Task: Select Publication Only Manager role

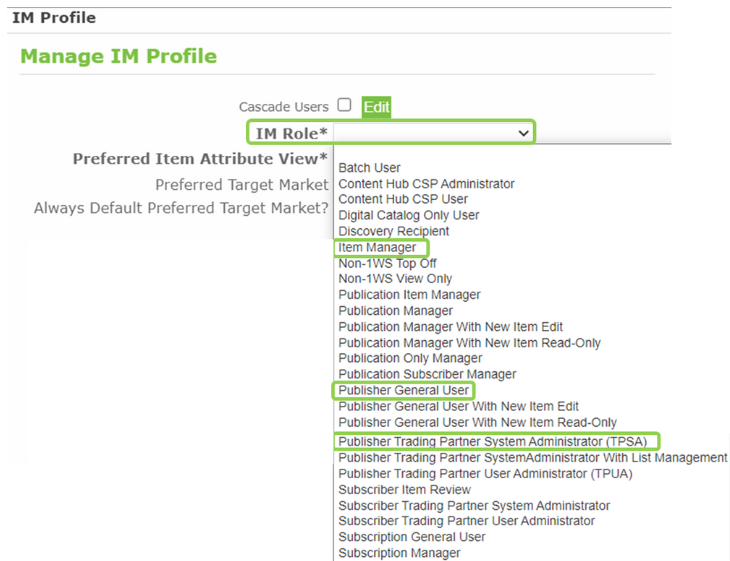Action: 410,358
